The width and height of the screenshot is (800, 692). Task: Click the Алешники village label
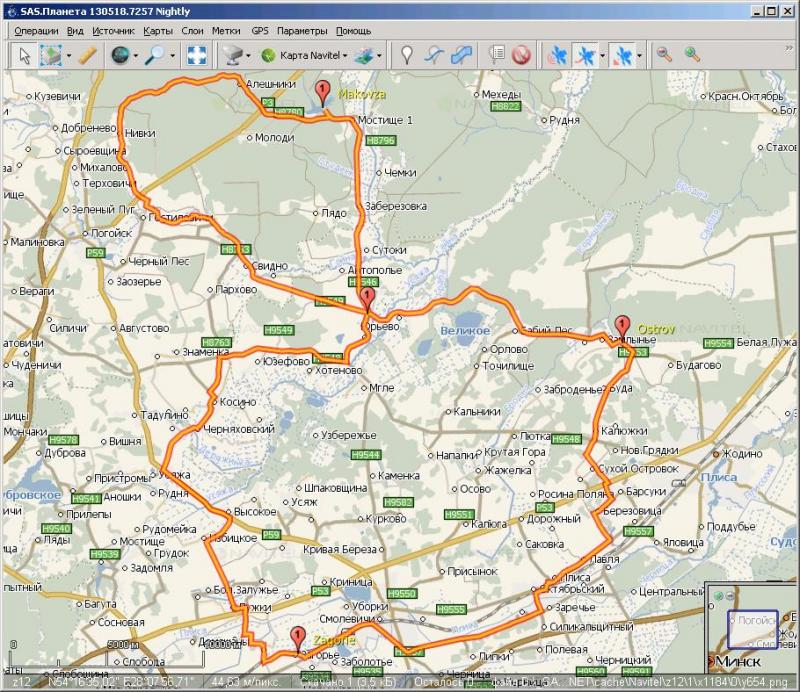(x=270, y=84)
